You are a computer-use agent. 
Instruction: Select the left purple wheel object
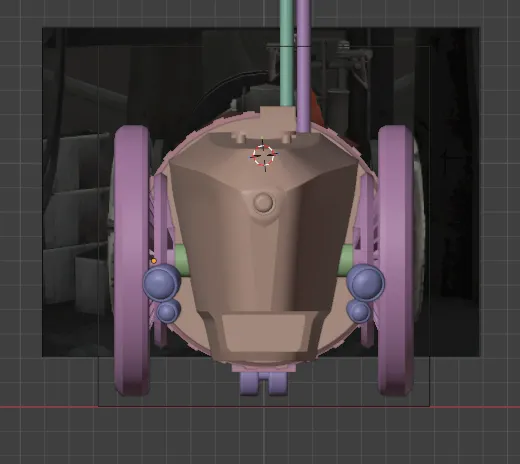[x=131, y=260]
